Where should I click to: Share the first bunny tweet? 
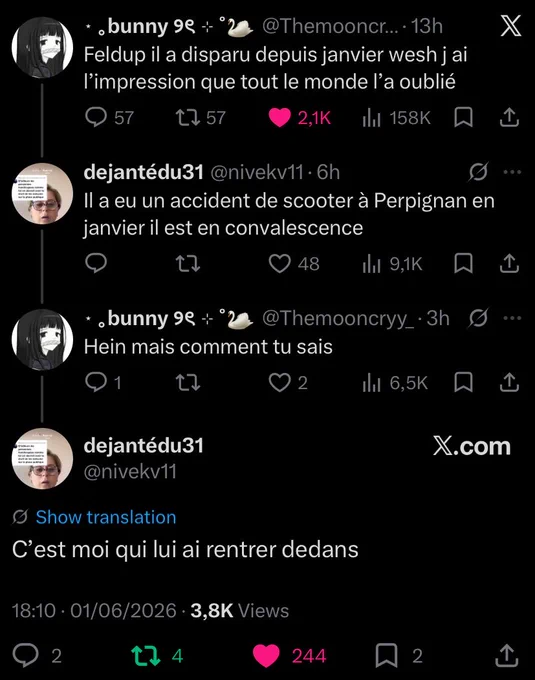pos(509,118)
